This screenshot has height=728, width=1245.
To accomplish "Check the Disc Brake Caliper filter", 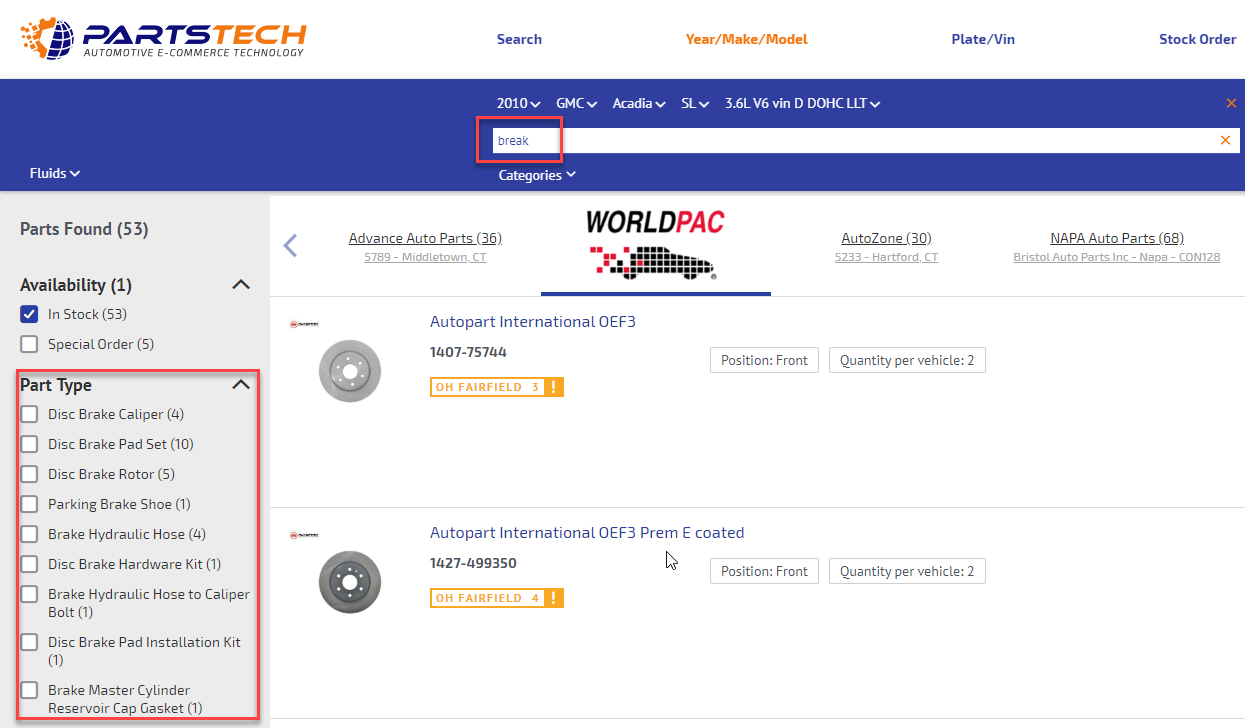I will tap(30, 414).
